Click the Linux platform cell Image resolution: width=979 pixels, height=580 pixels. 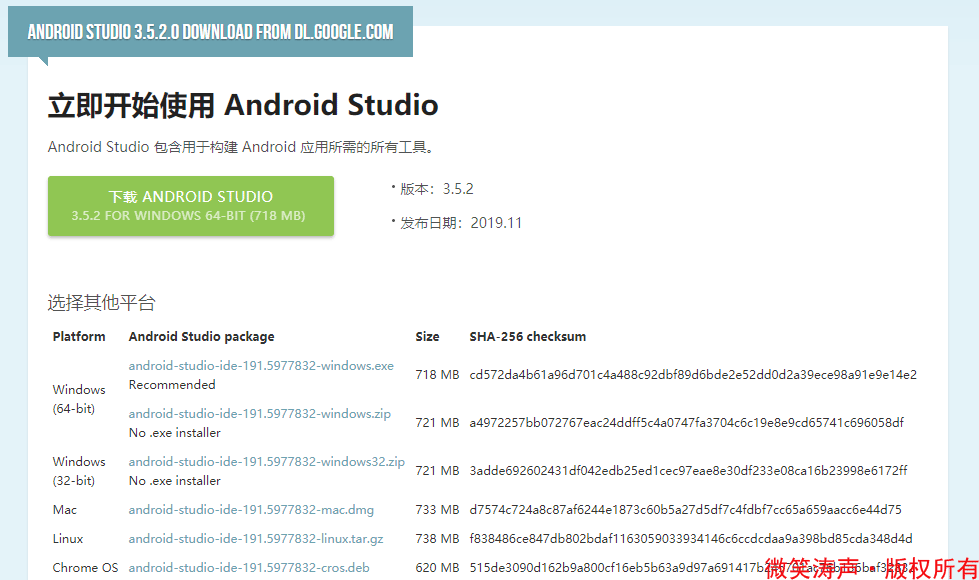tap(68, 539)
